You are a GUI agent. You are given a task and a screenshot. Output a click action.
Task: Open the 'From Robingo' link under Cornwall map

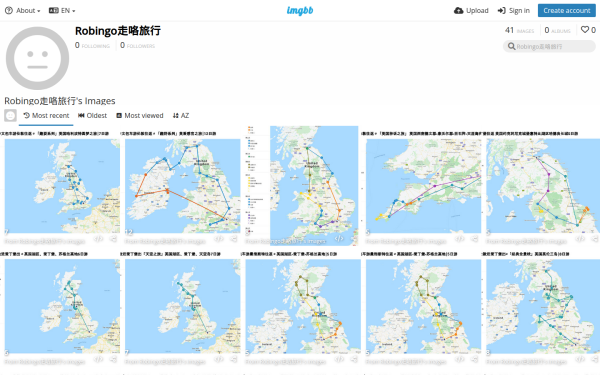click(406, 241)
